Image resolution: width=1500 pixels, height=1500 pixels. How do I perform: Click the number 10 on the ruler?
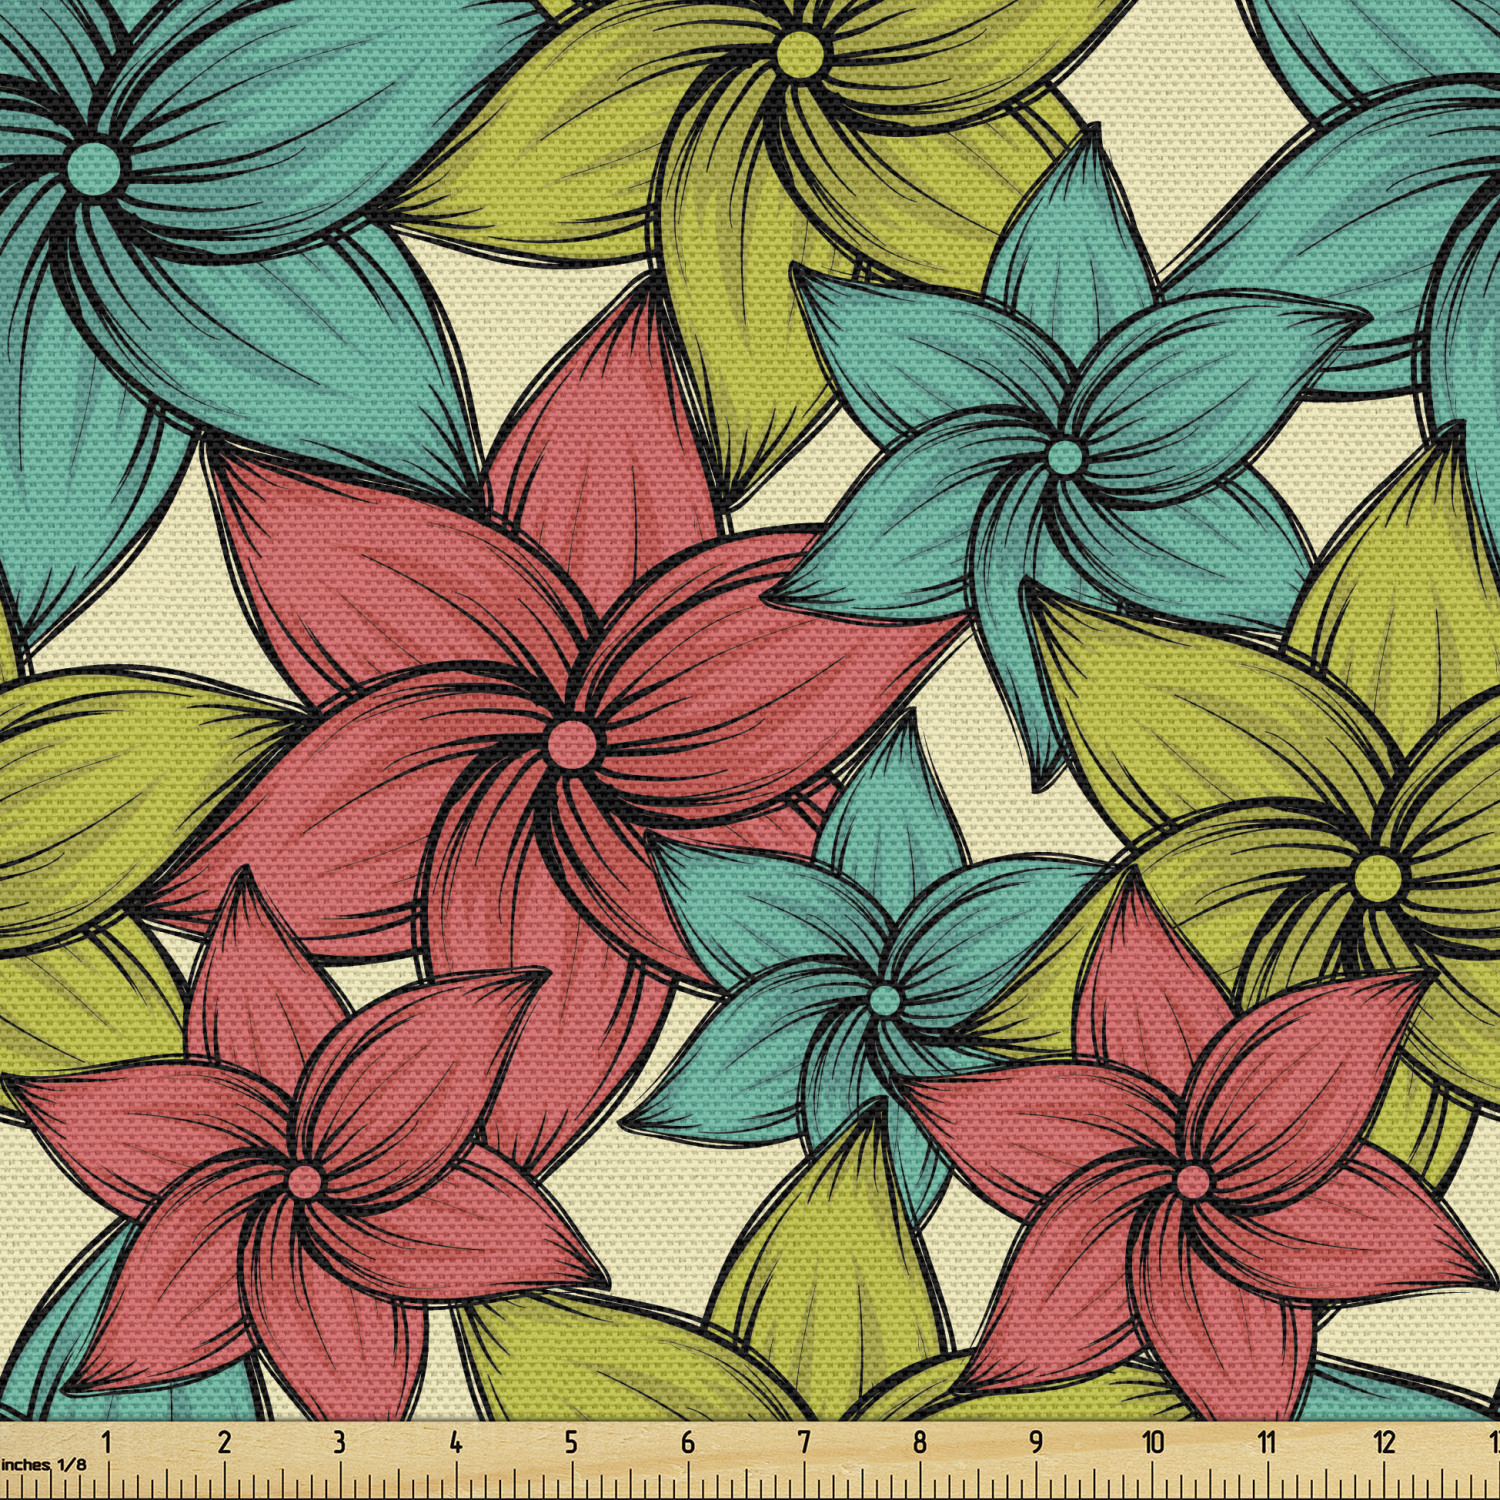[x=1153, y=1442]
